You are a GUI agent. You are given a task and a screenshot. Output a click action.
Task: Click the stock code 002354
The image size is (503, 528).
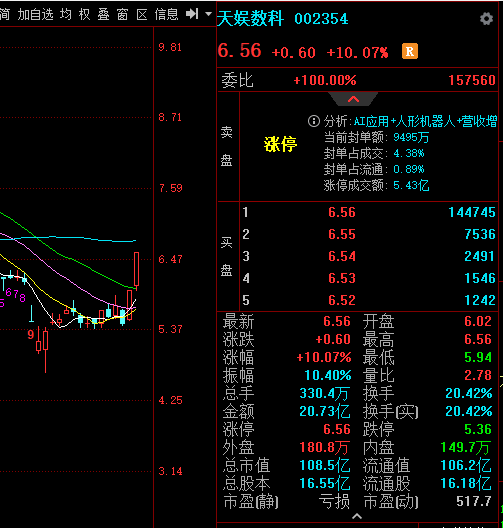click(321, 19)
